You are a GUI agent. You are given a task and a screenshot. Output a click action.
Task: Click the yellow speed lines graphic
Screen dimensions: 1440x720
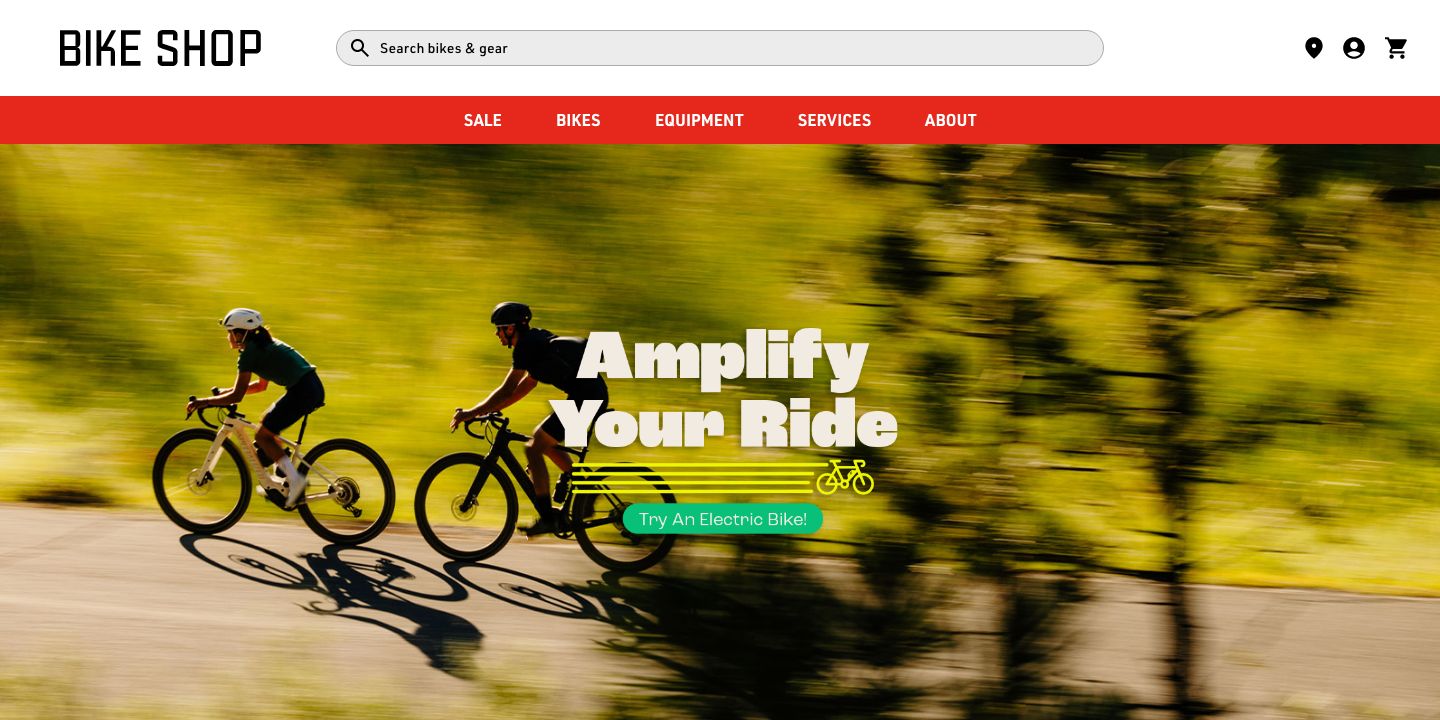(x=693, y=478)
